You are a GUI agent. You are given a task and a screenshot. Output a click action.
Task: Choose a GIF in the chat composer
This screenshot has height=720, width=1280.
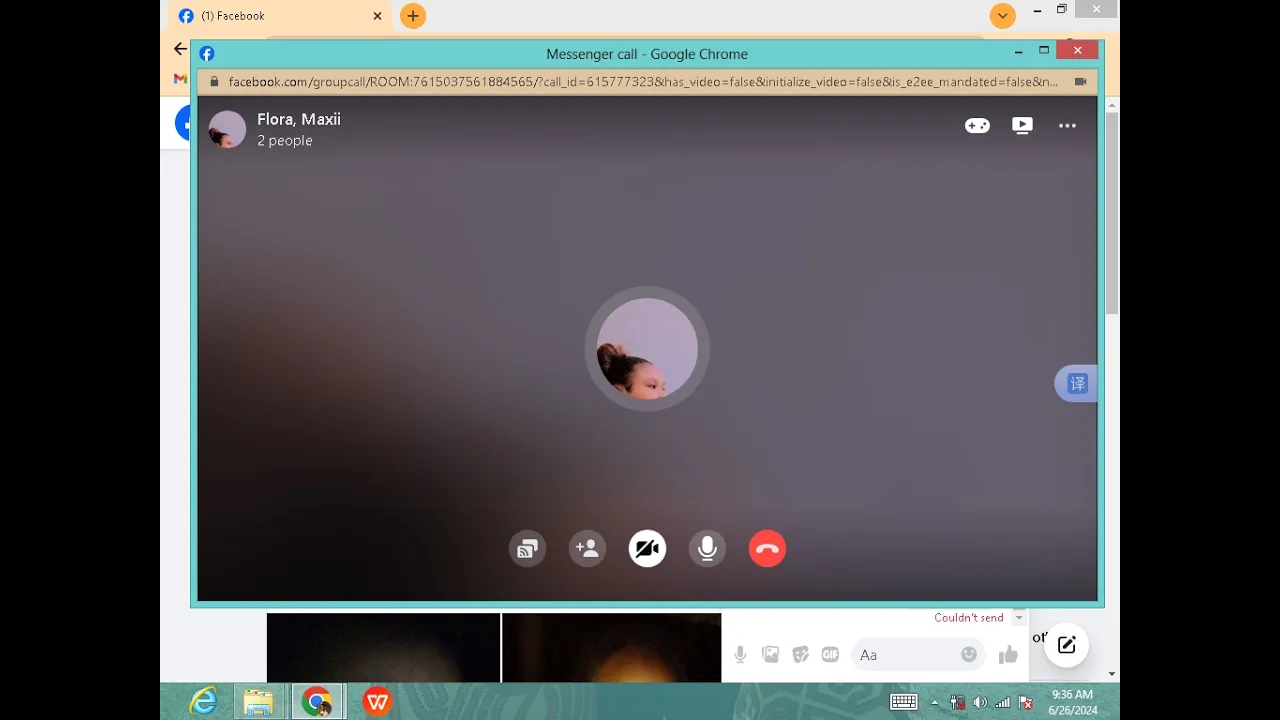coord(830,655)
